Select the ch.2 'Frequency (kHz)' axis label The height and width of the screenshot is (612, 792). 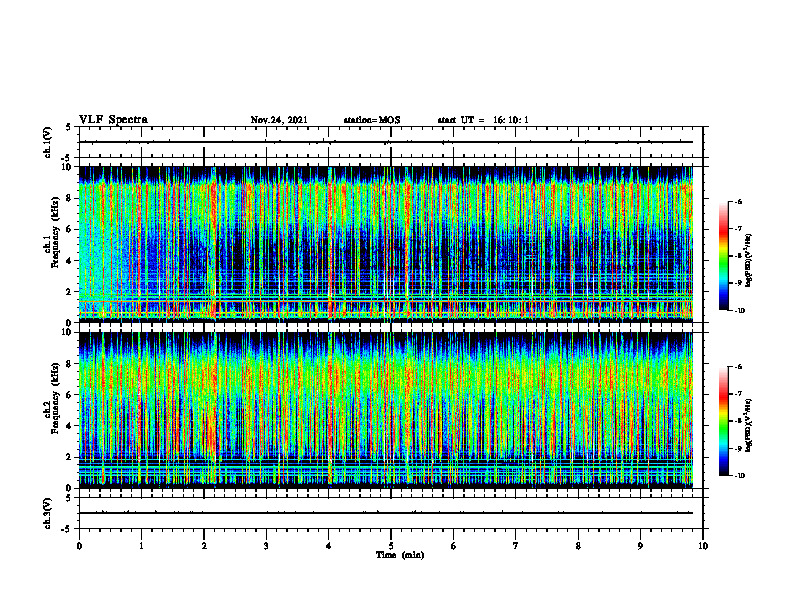click(55, 398)
